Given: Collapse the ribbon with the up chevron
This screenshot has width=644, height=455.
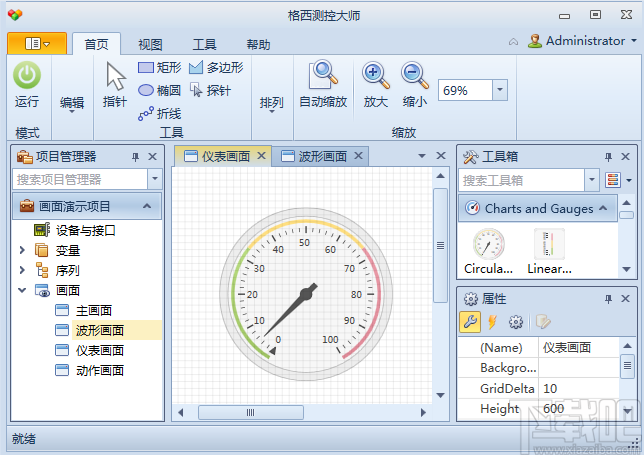Looking at the screenshot, I should tap(513, 41).
